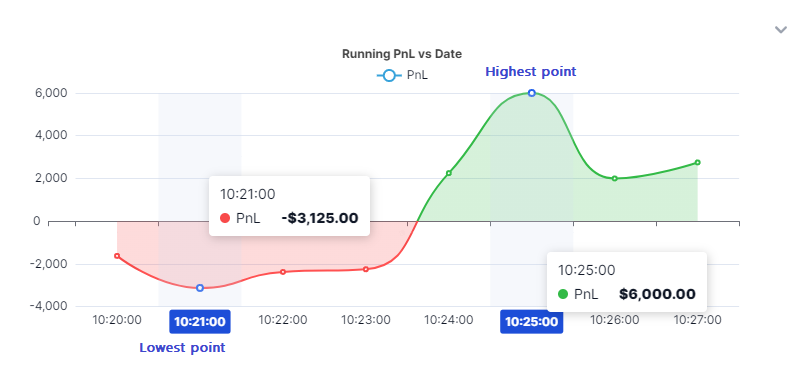
Task: Collapse the chart panel with the chevron
Action: click(781, 30)
